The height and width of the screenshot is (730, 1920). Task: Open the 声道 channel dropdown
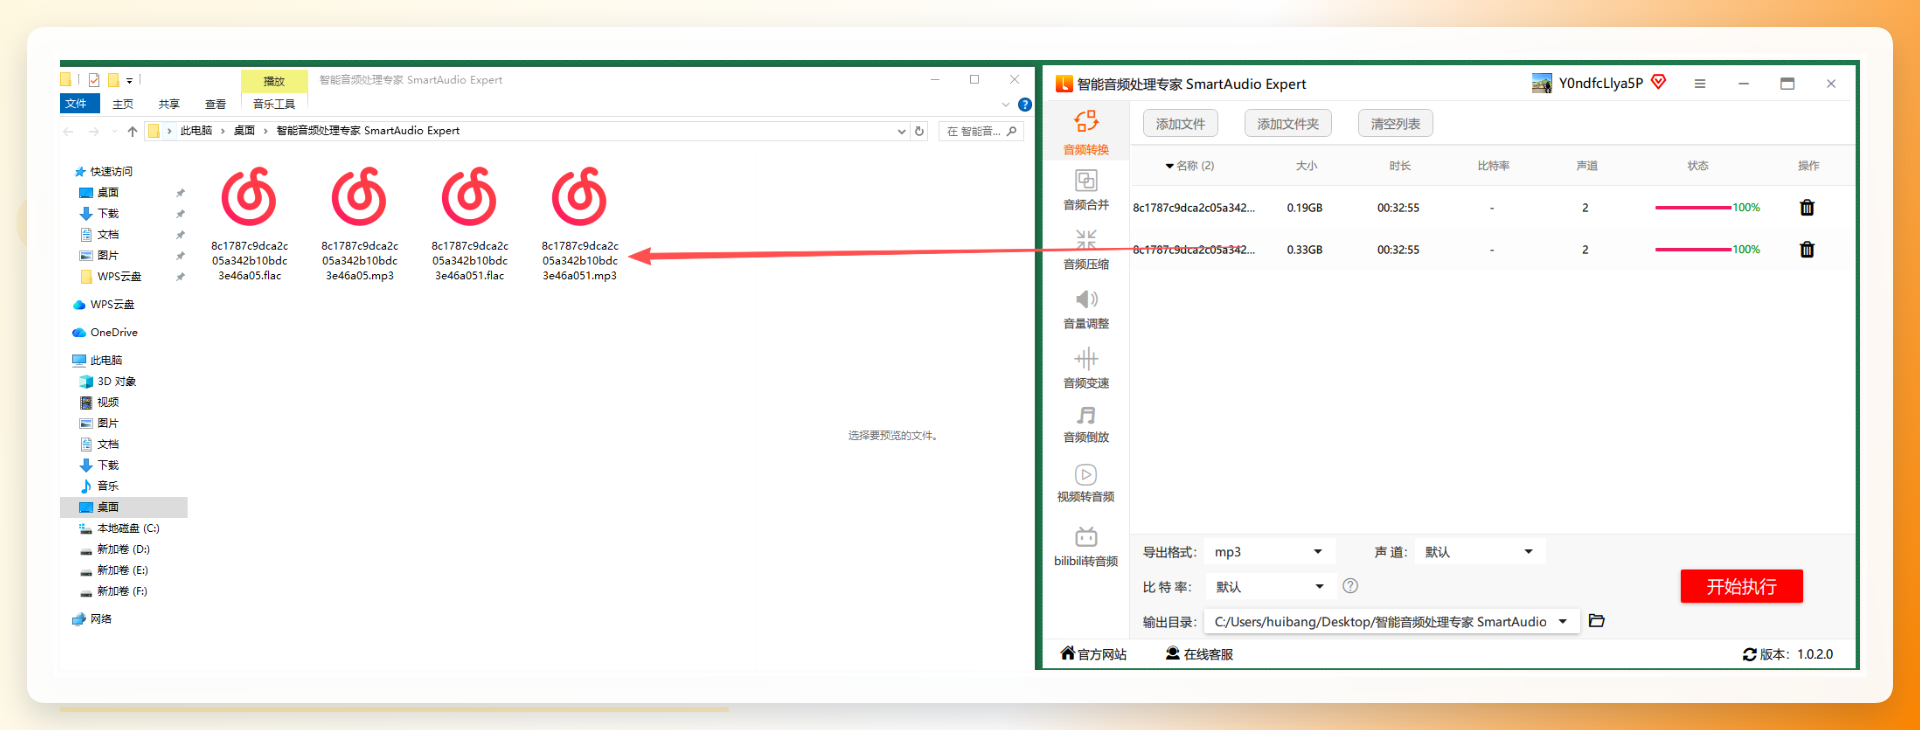(x=1479, y=552)
